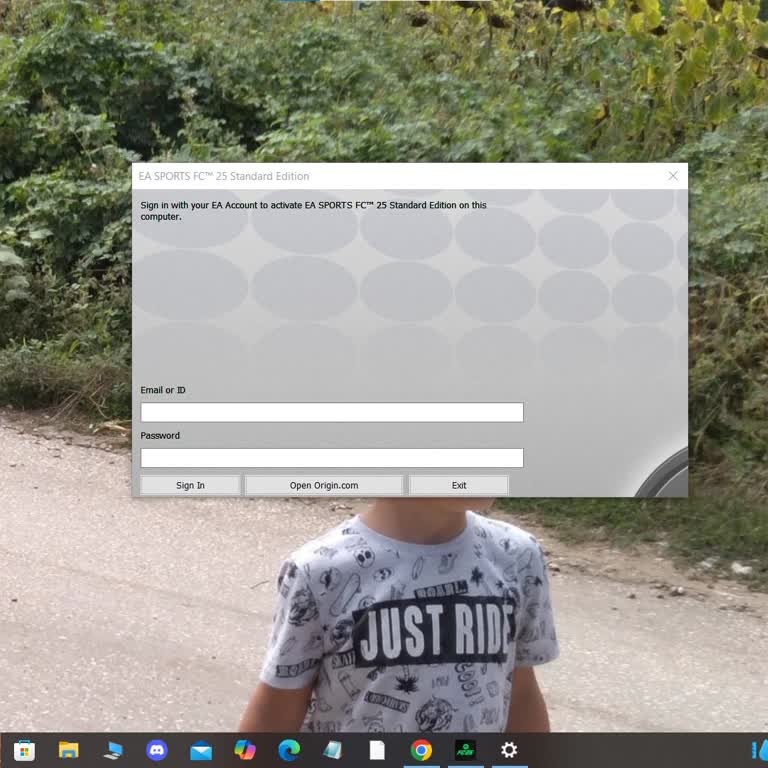Image resolution: width=768 pixels, height=768 pixels.
Task: Open the tilted notepad icon in the taskbar
Action: pyautogui.click(x=333, y=750)
